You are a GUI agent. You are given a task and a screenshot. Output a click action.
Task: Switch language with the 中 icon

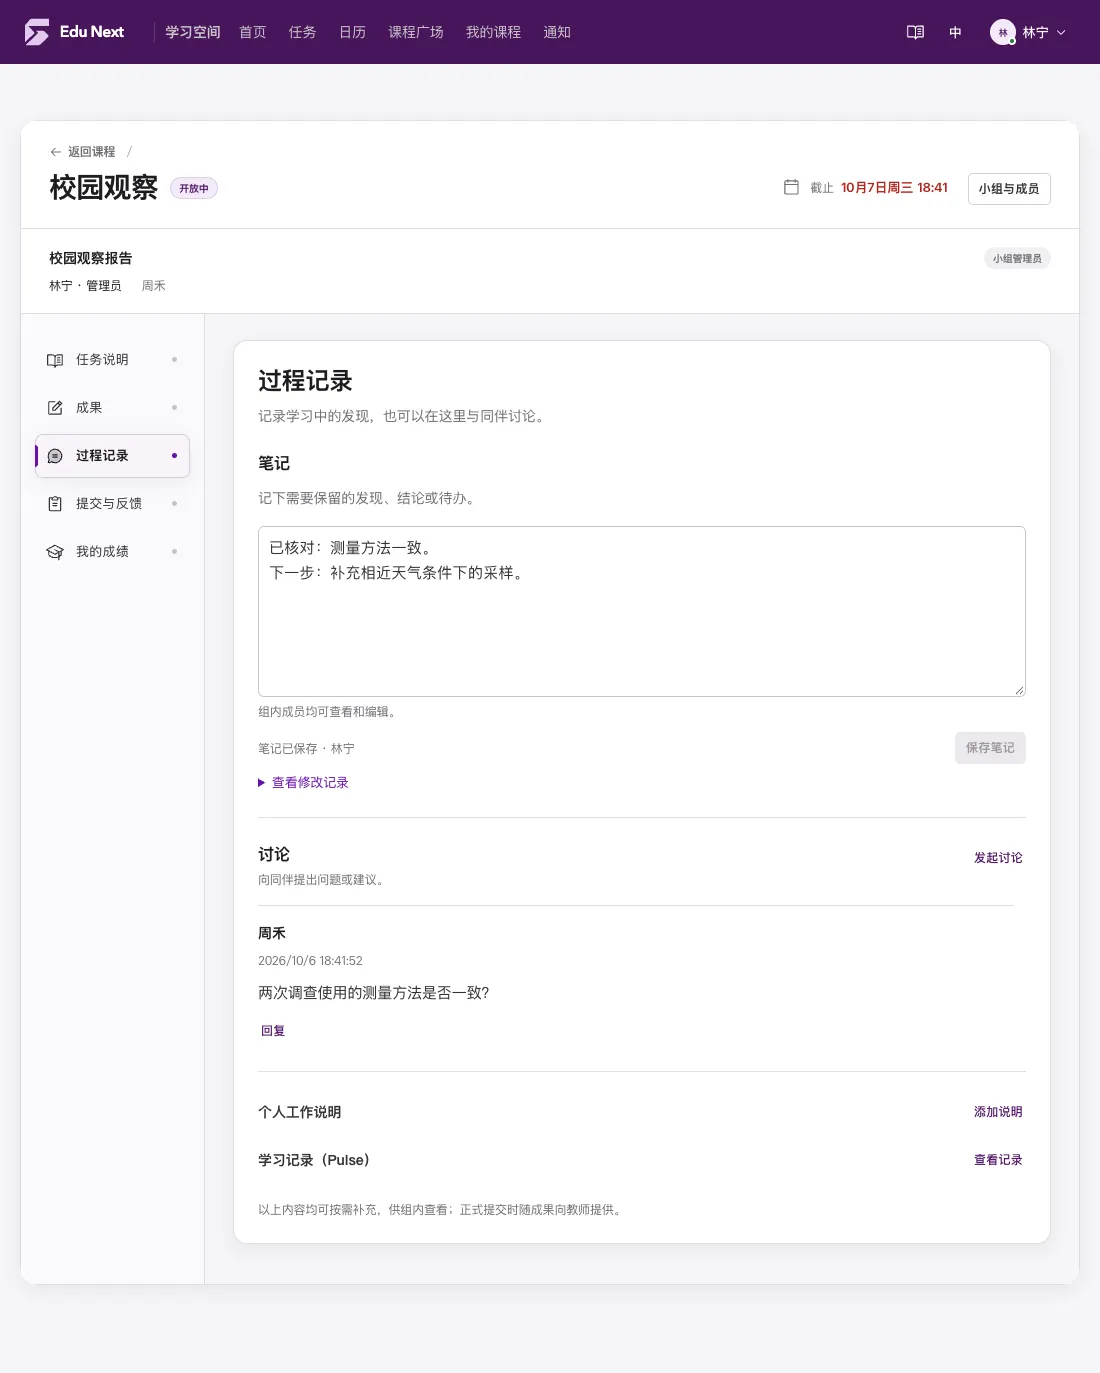[955, 32]
